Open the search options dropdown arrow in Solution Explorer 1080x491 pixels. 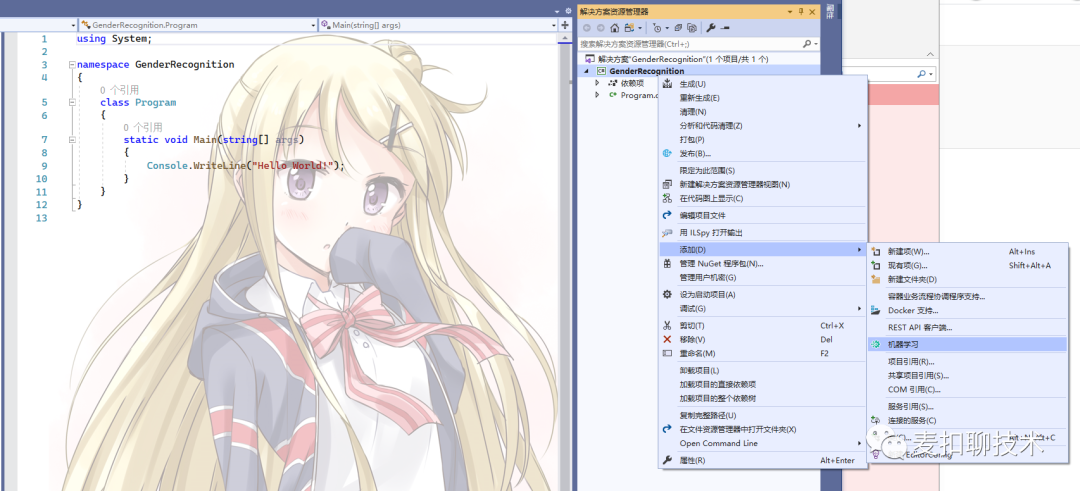(816, 43)
